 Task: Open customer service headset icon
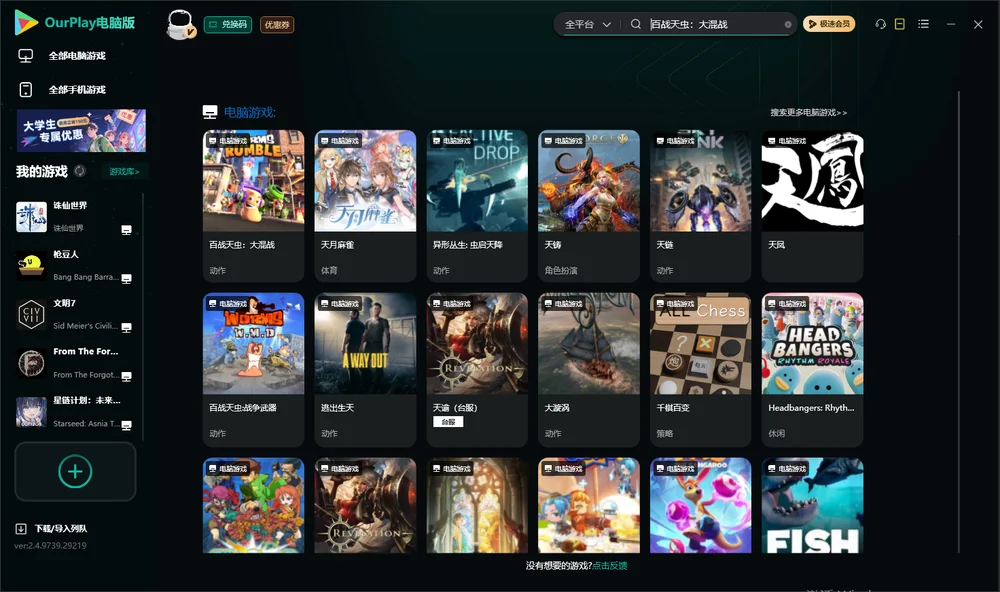pyautogui.click(x=880, y=24)
